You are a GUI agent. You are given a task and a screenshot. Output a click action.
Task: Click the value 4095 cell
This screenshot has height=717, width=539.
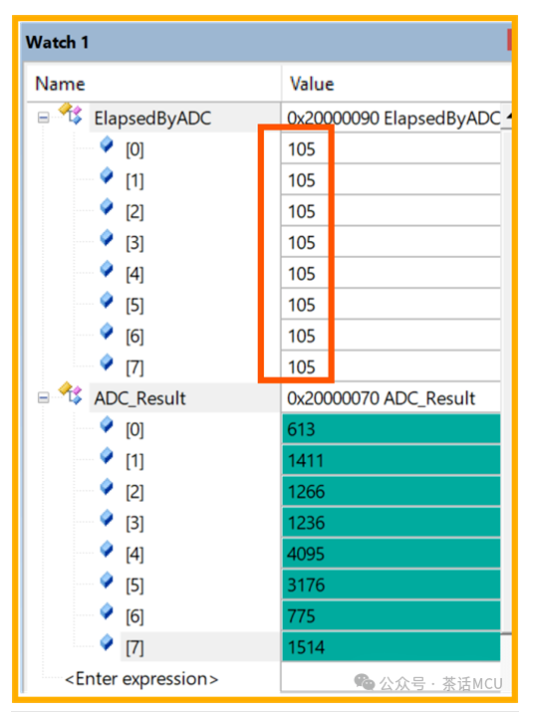(391, 553)
